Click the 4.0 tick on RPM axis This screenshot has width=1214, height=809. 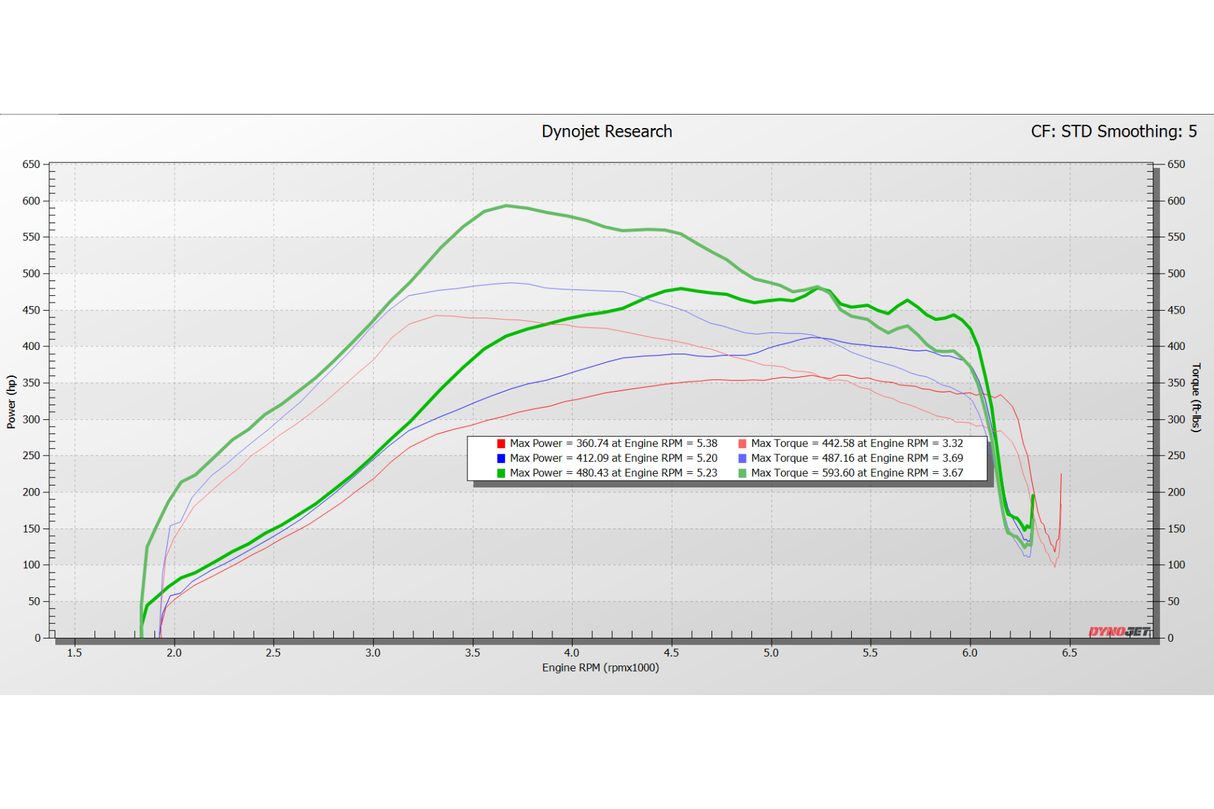pyautogui.click(x=571, y=652)
